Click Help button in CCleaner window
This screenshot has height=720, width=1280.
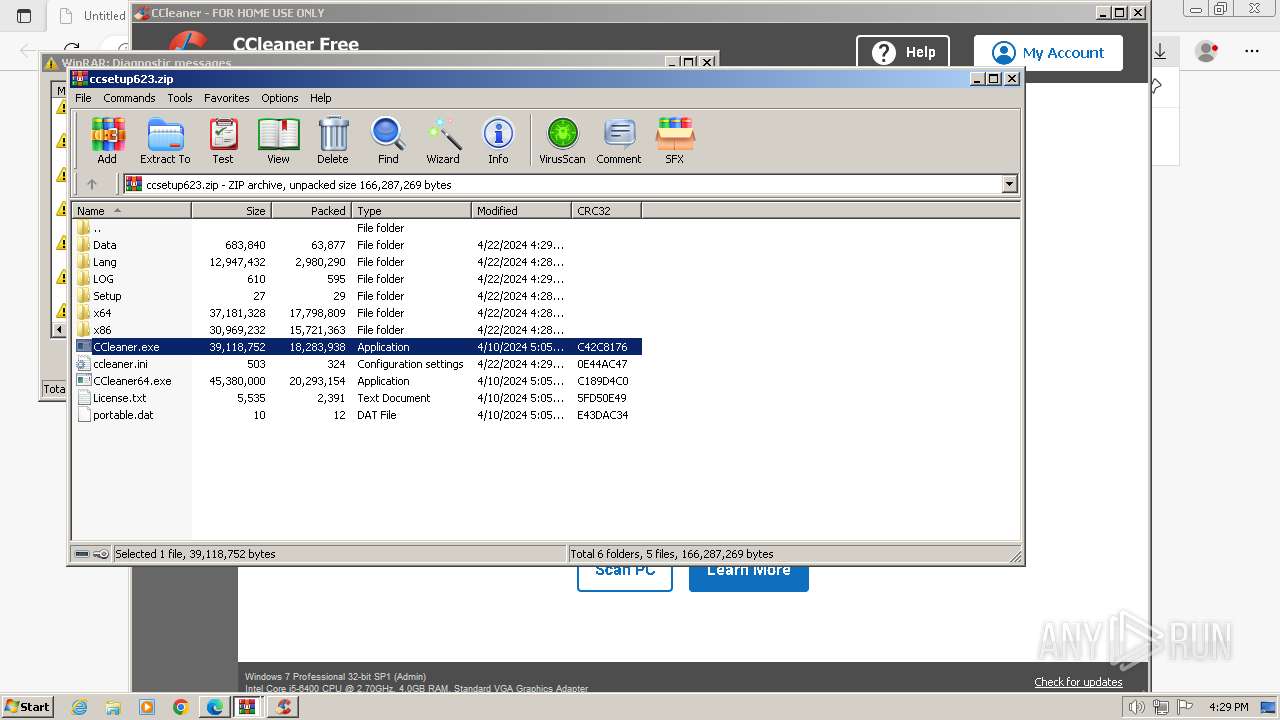tap(903, 52)
